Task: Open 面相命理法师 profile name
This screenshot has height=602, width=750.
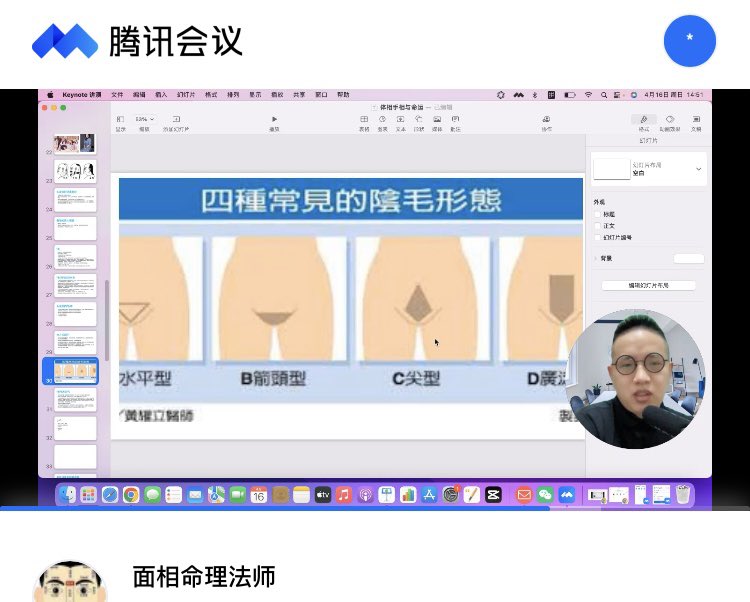Action: pyautogui.click(x=204, y=577)
